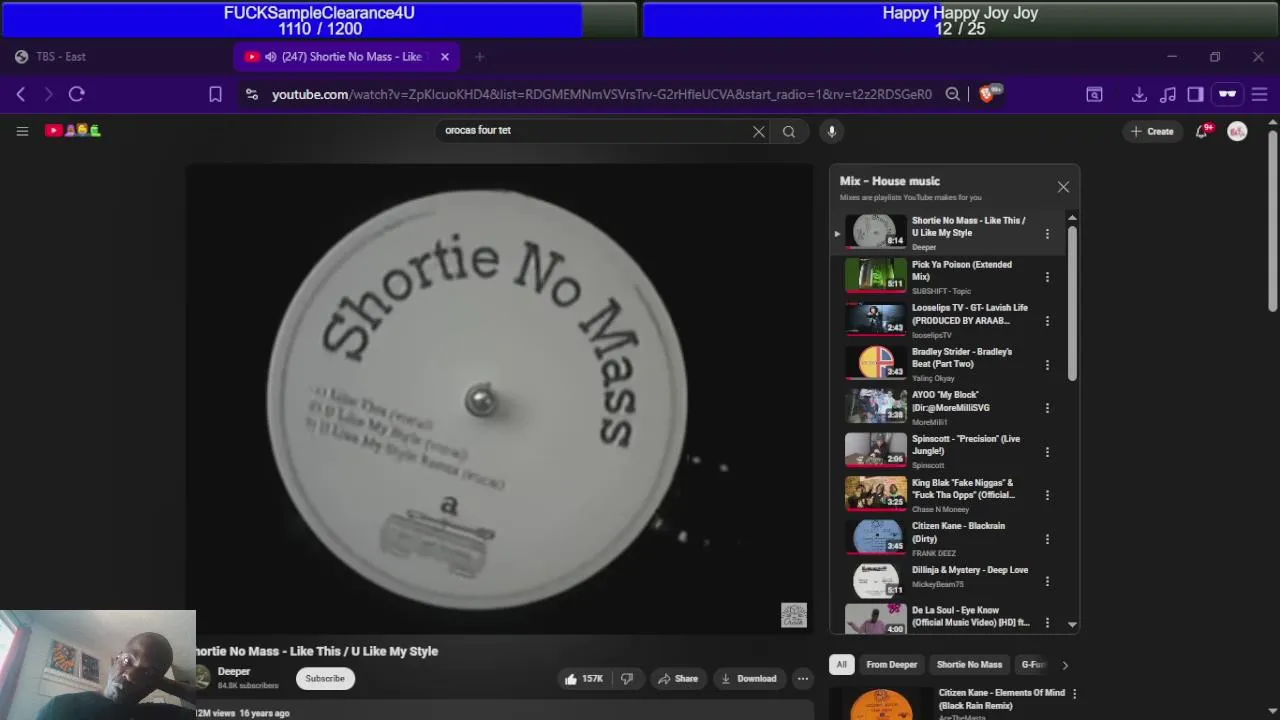Open options menu for Spinscott Precision

click(x=1047, y=452)
